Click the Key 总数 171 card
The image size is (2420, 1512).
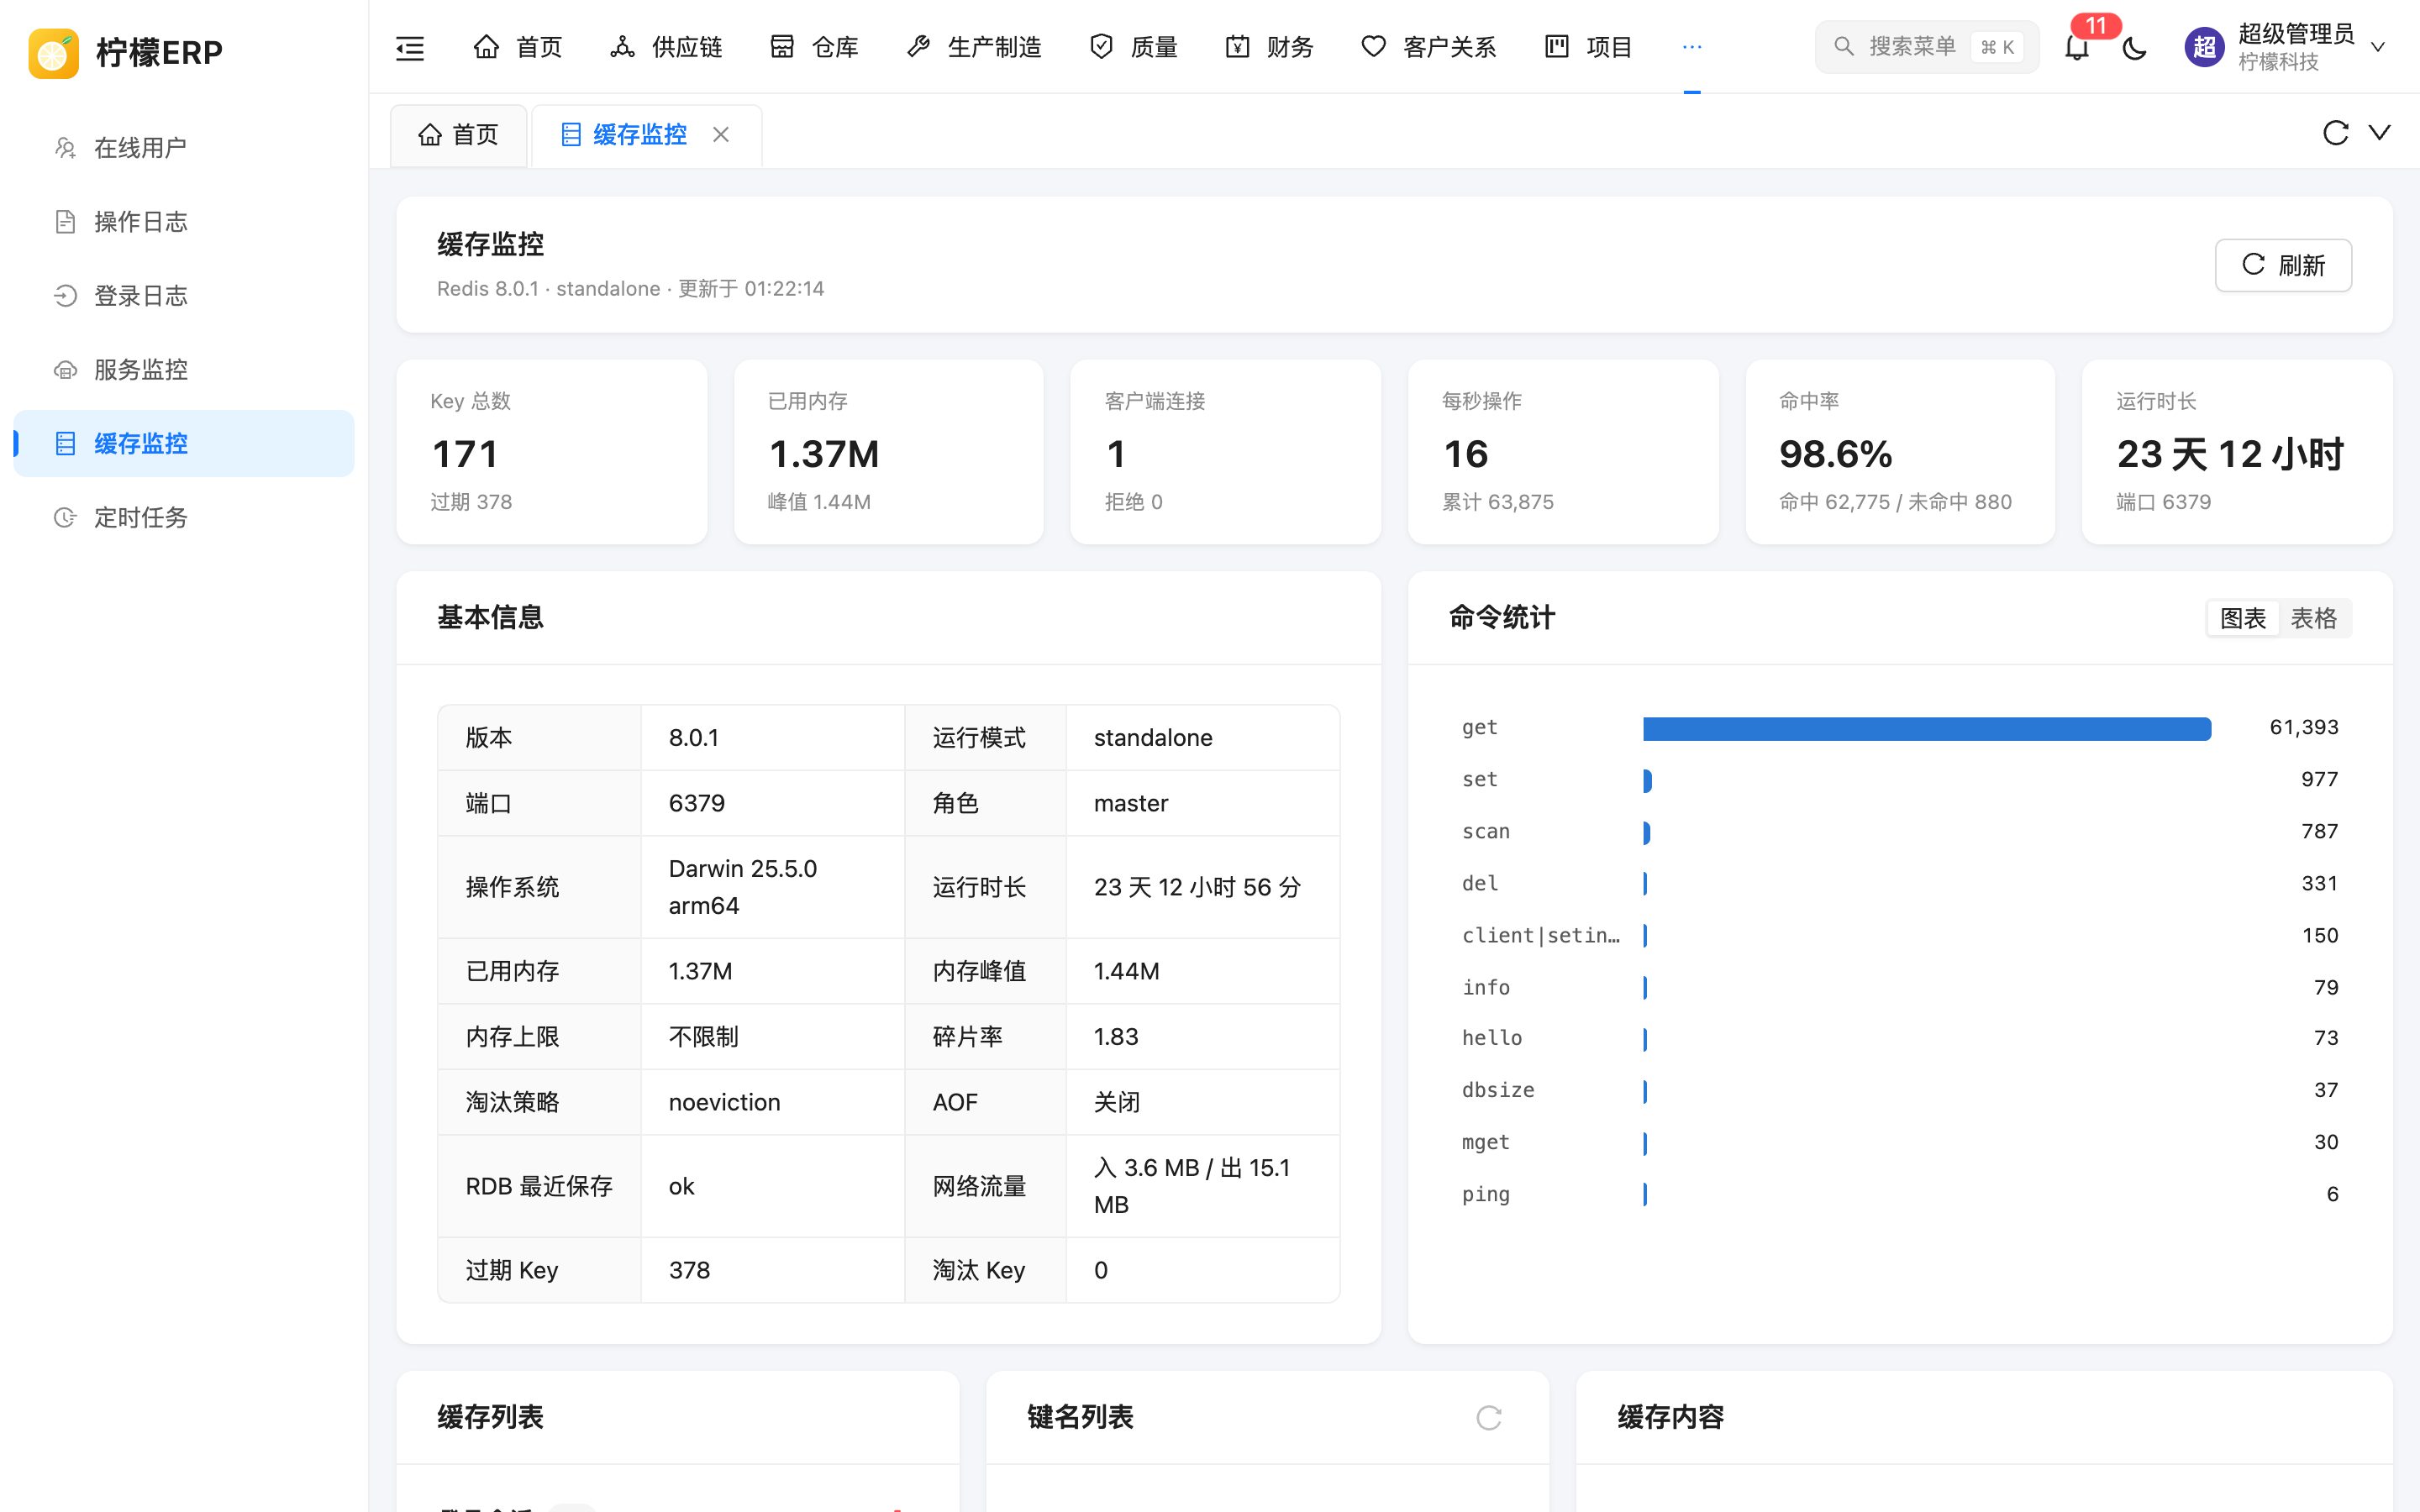point(551,452)
